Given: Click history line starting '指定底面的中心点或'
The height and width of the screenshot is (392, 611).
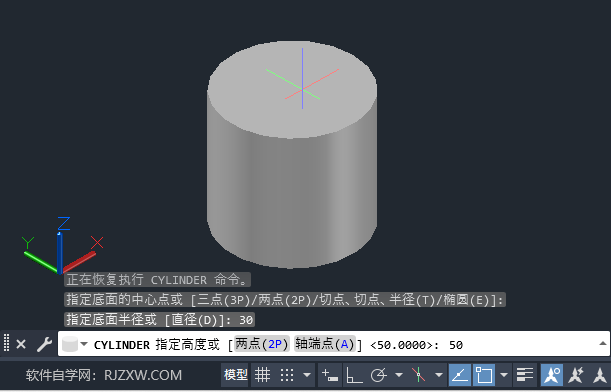Looking at the screenshot, I should (285, 299).
